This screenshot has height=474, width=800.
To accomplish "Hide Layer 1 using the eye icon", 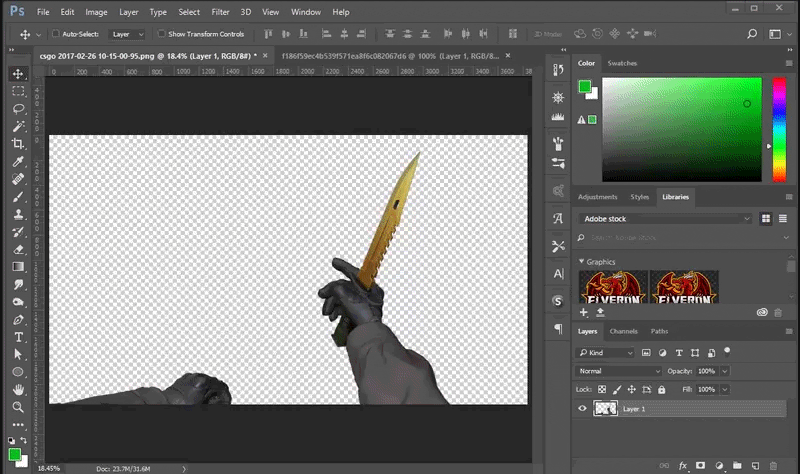I will [x=583, y=408].
